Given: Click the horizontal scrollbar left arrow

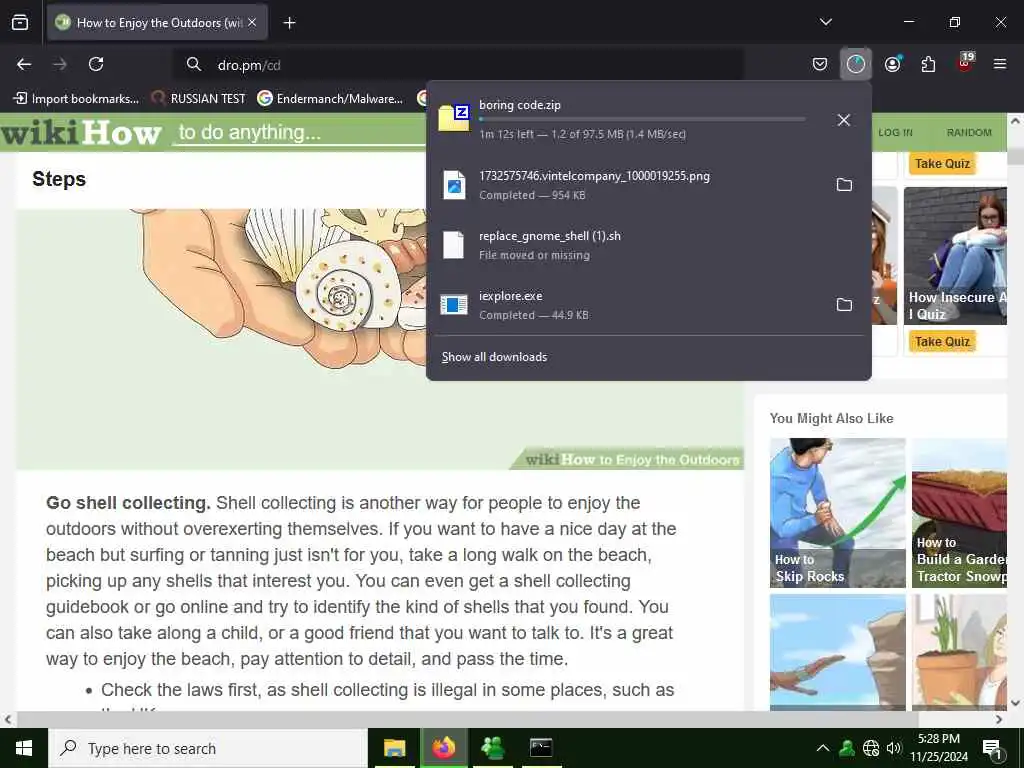Looking at the screenshot, I should point(8,720).
